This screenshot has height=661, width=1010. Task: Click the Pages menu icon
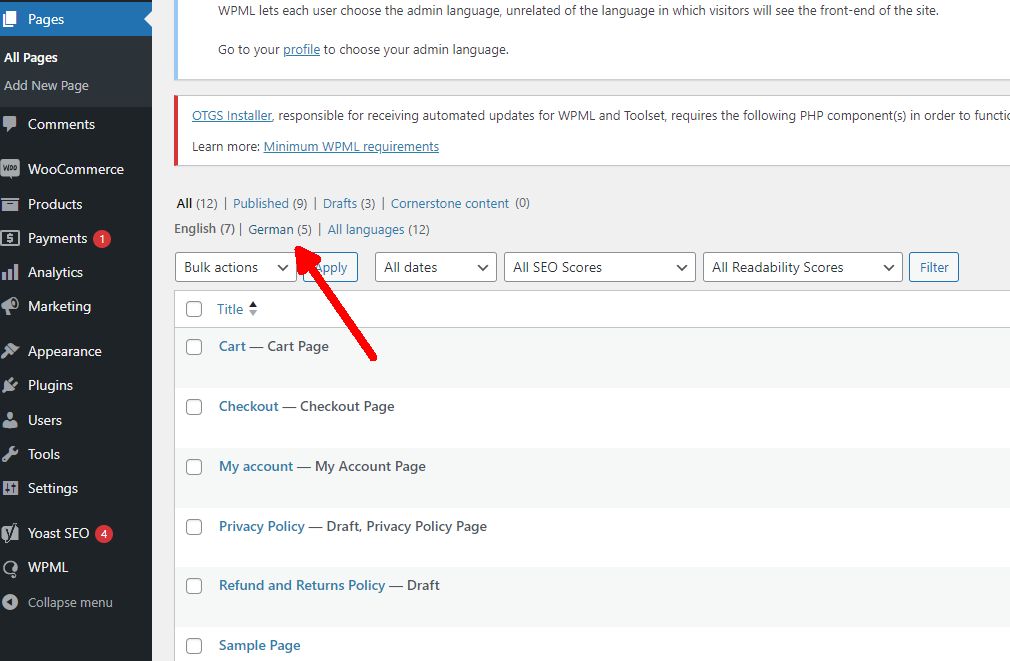pyautogui.click(x=9, y=19)
